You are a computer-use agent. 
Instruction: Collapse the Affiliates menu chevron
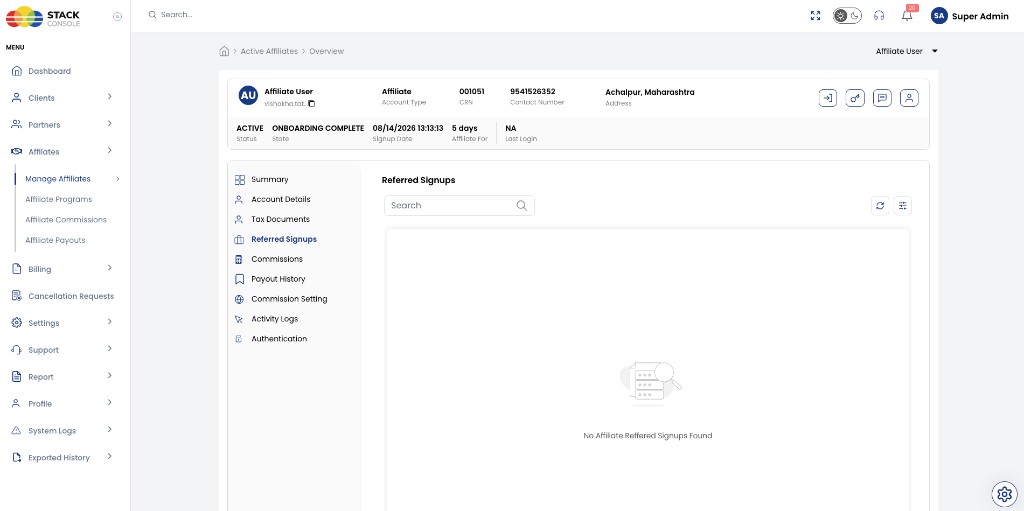click(110, 150)
